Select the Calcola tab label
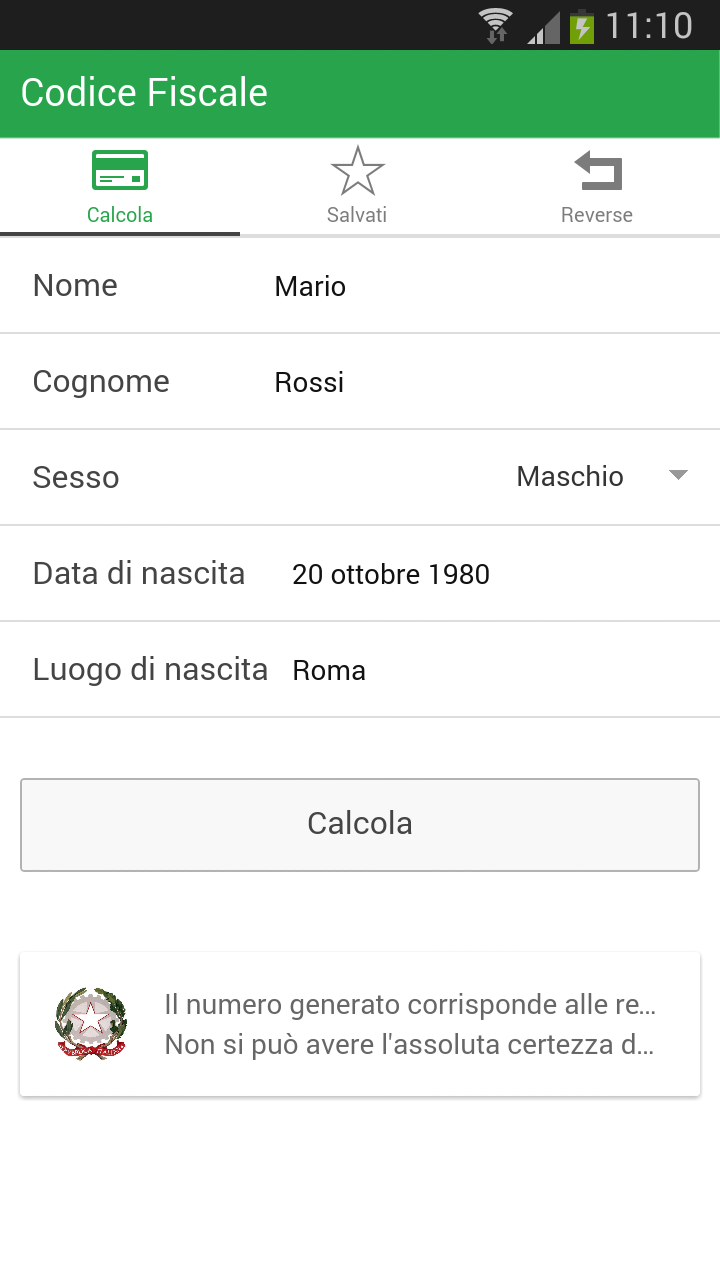The height and width of the screenshot is (1280, 720). click(120, 215)
